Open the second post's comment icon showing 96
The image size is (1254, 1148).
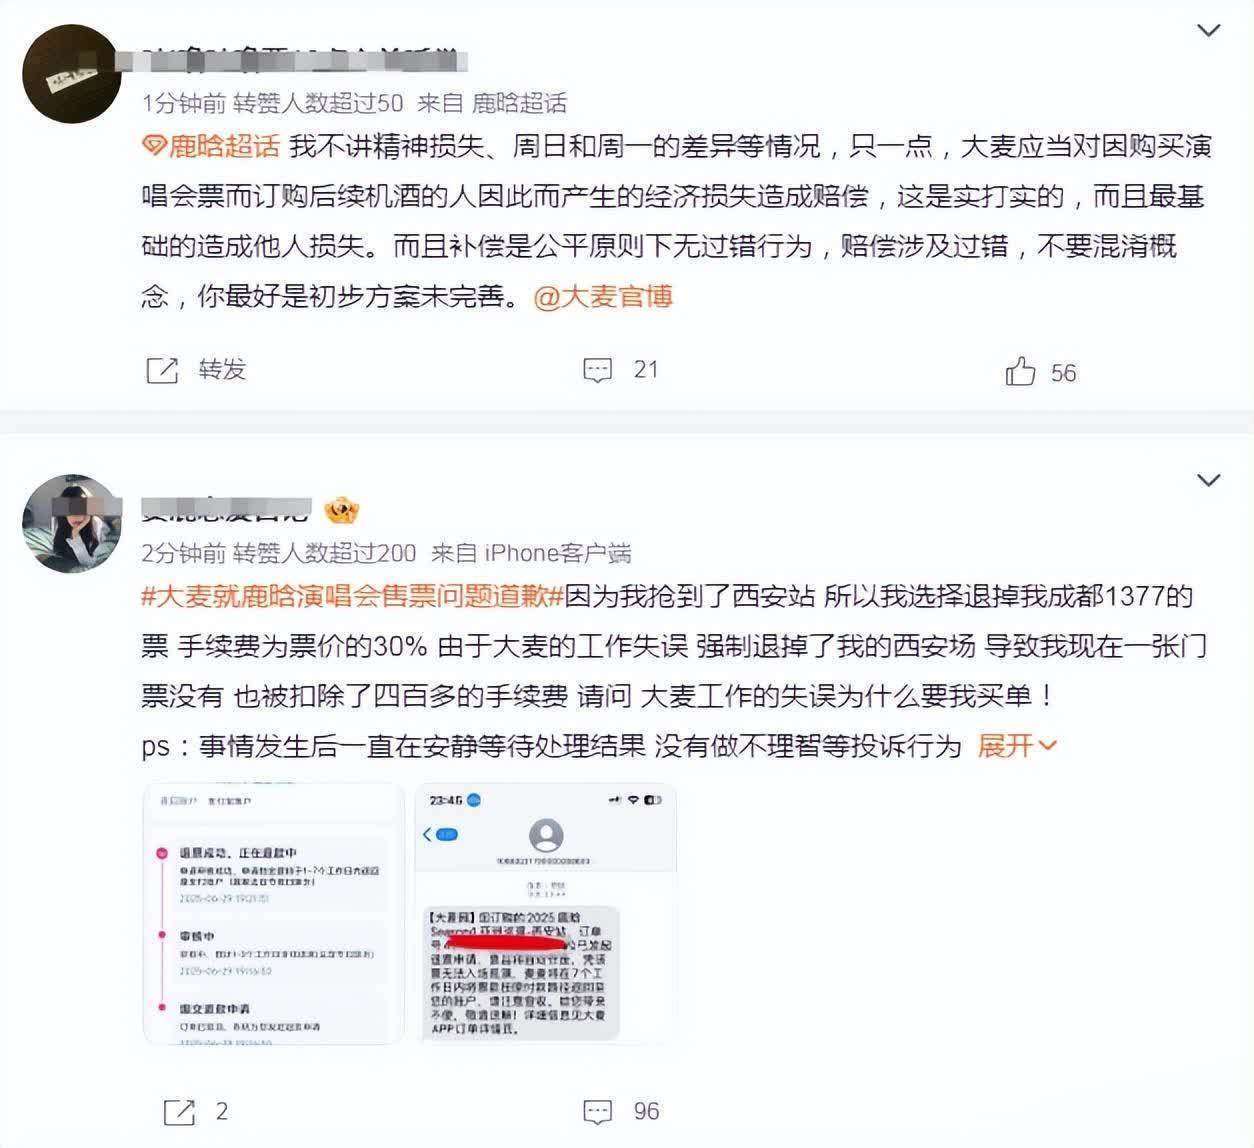tap(597, 1111)
